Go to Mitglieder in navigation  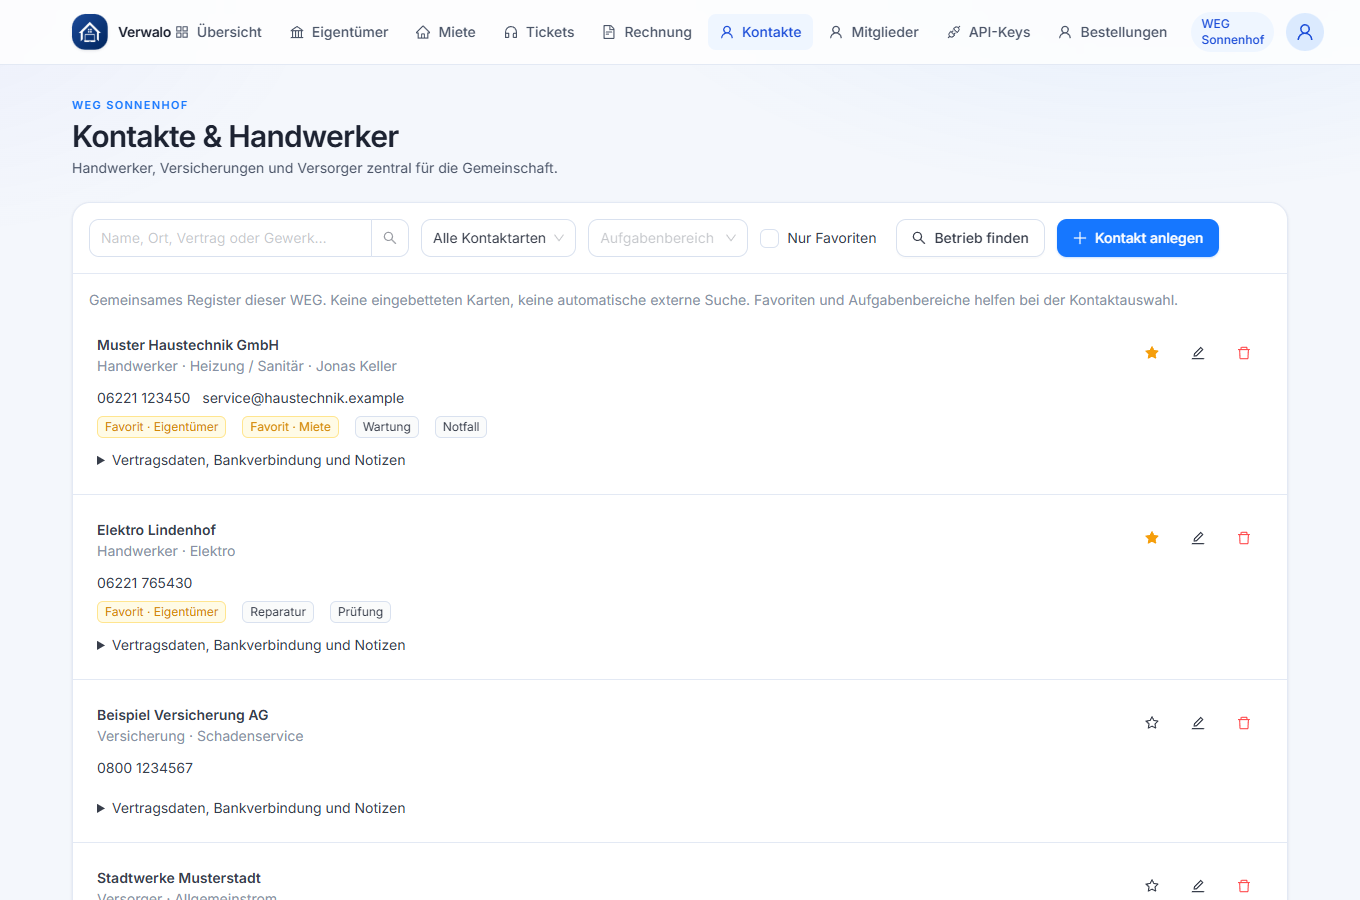[x=874, y=32]
